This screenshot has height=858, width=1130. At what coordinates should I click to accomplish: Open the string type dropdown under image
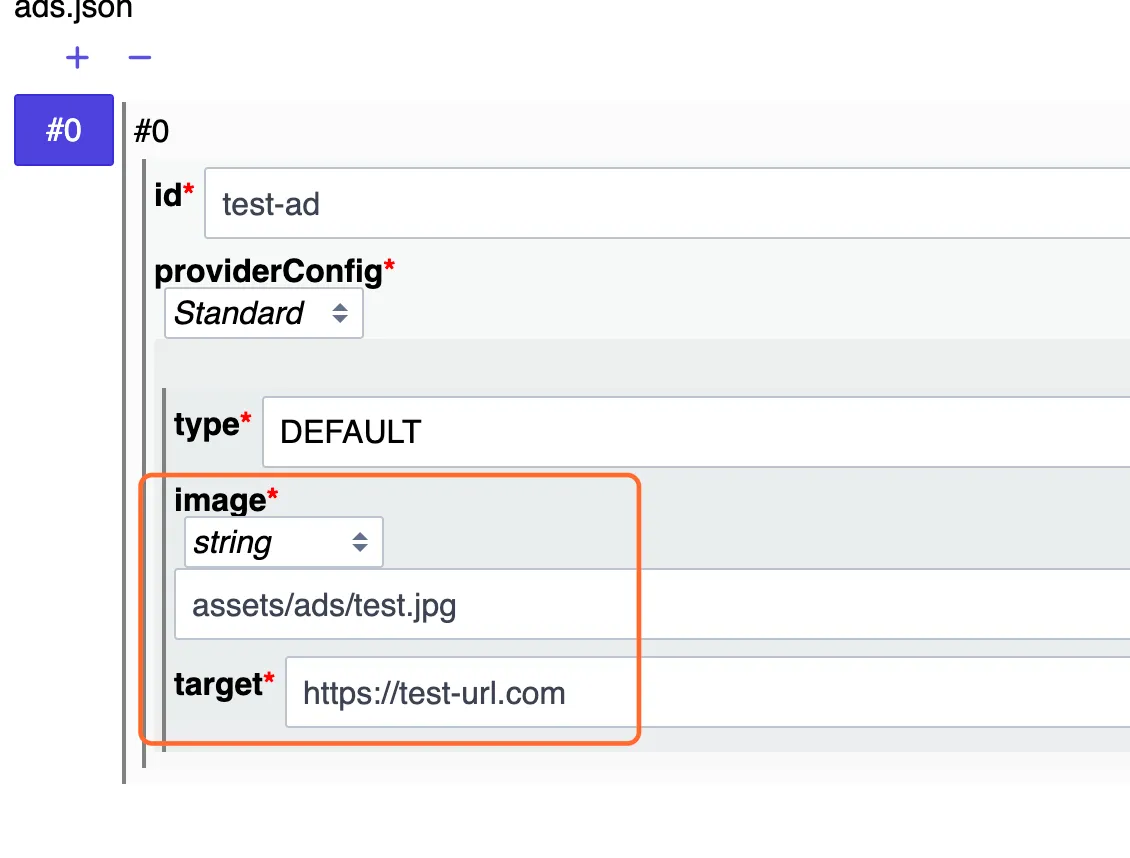coord(284,542)
